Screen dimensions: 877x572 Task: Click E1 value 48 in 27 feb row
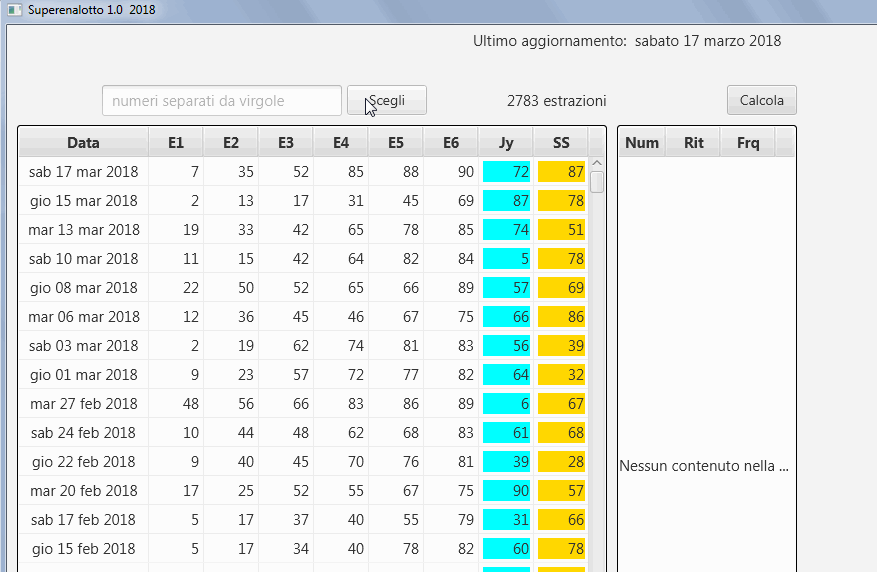tap(191, 404)
